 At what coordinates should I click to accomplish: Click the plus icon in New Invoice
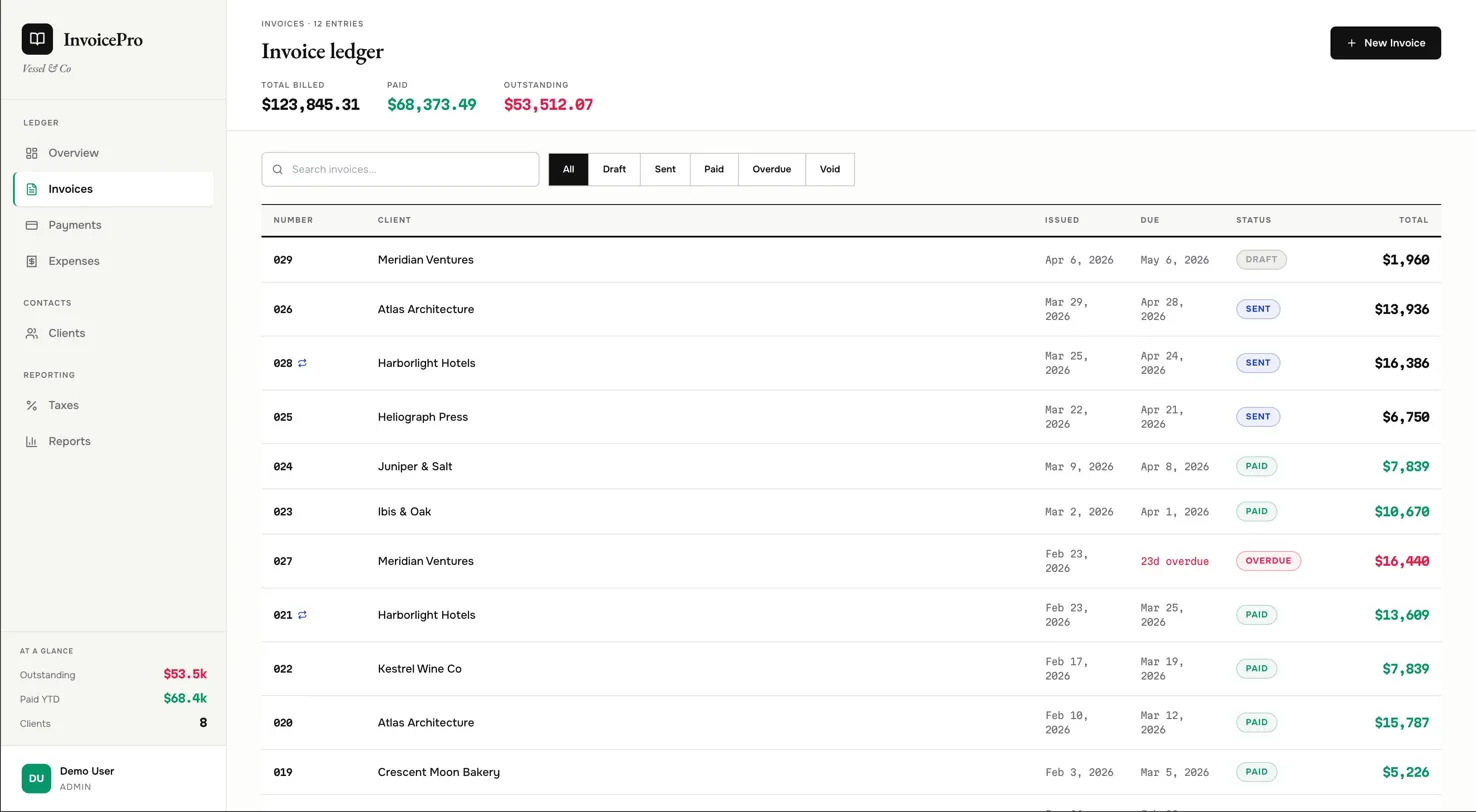click(x=1352, y=43)
